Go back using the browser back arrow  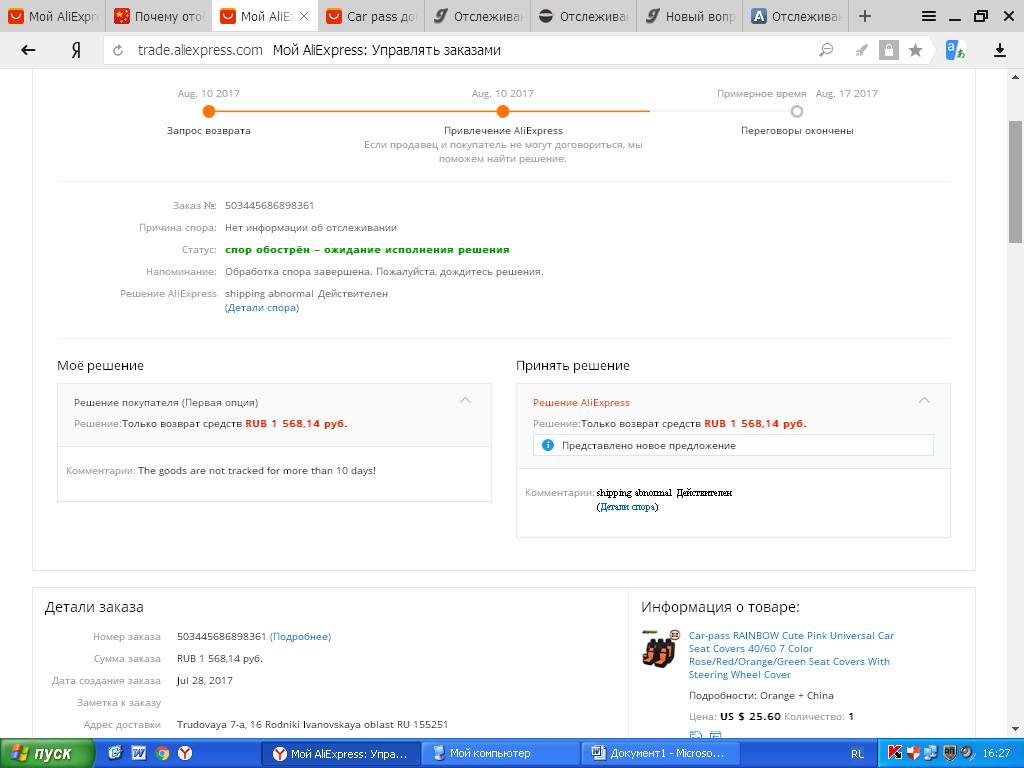pyautogui.click(x=28, y=50)
